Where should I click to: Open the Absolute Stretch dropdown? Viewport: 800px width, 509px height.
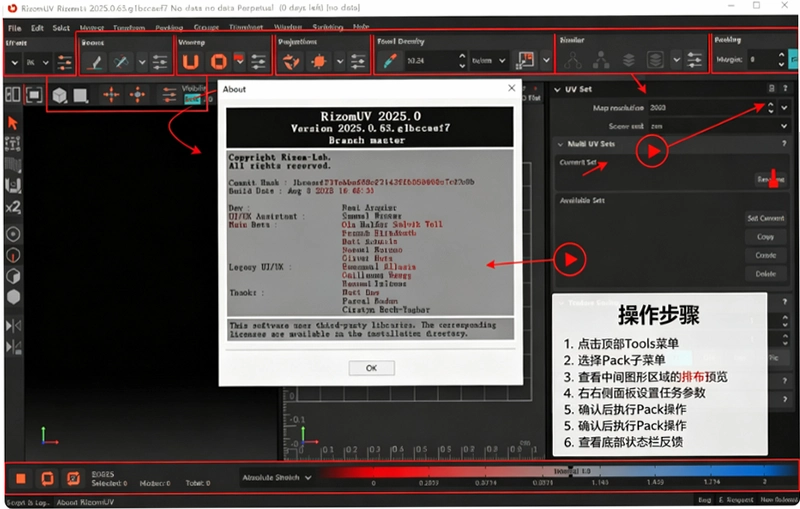277,478
